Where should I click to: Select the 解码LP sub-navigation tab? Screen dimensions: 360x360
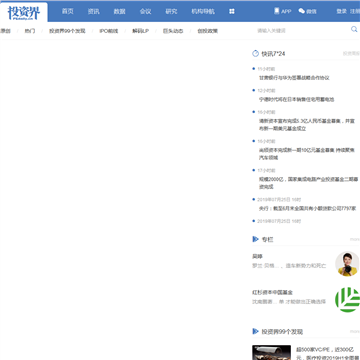click(x=140, y=31)
